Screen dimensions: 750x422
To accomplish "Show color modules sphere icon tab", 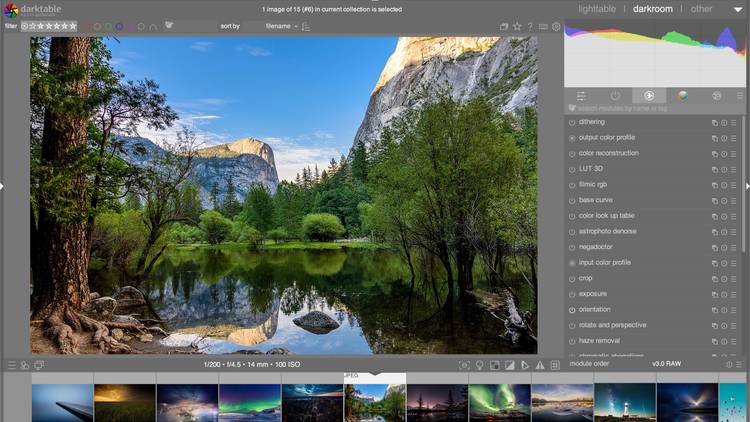I will tap(683, 96).
